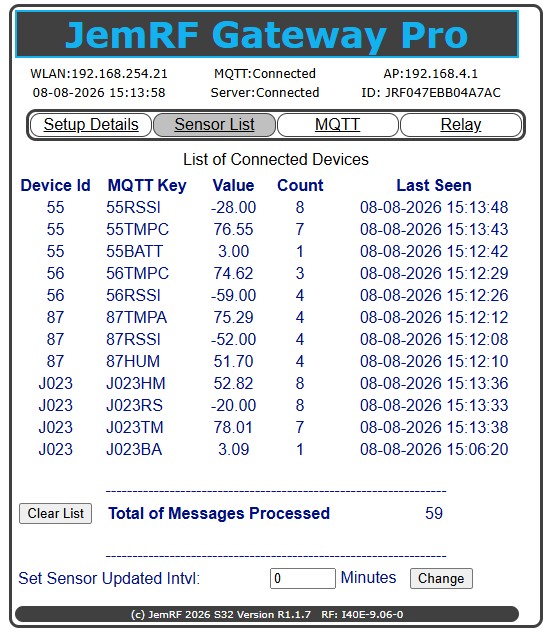Click the Value column header
552x633 pixels.
pos(233,186)
